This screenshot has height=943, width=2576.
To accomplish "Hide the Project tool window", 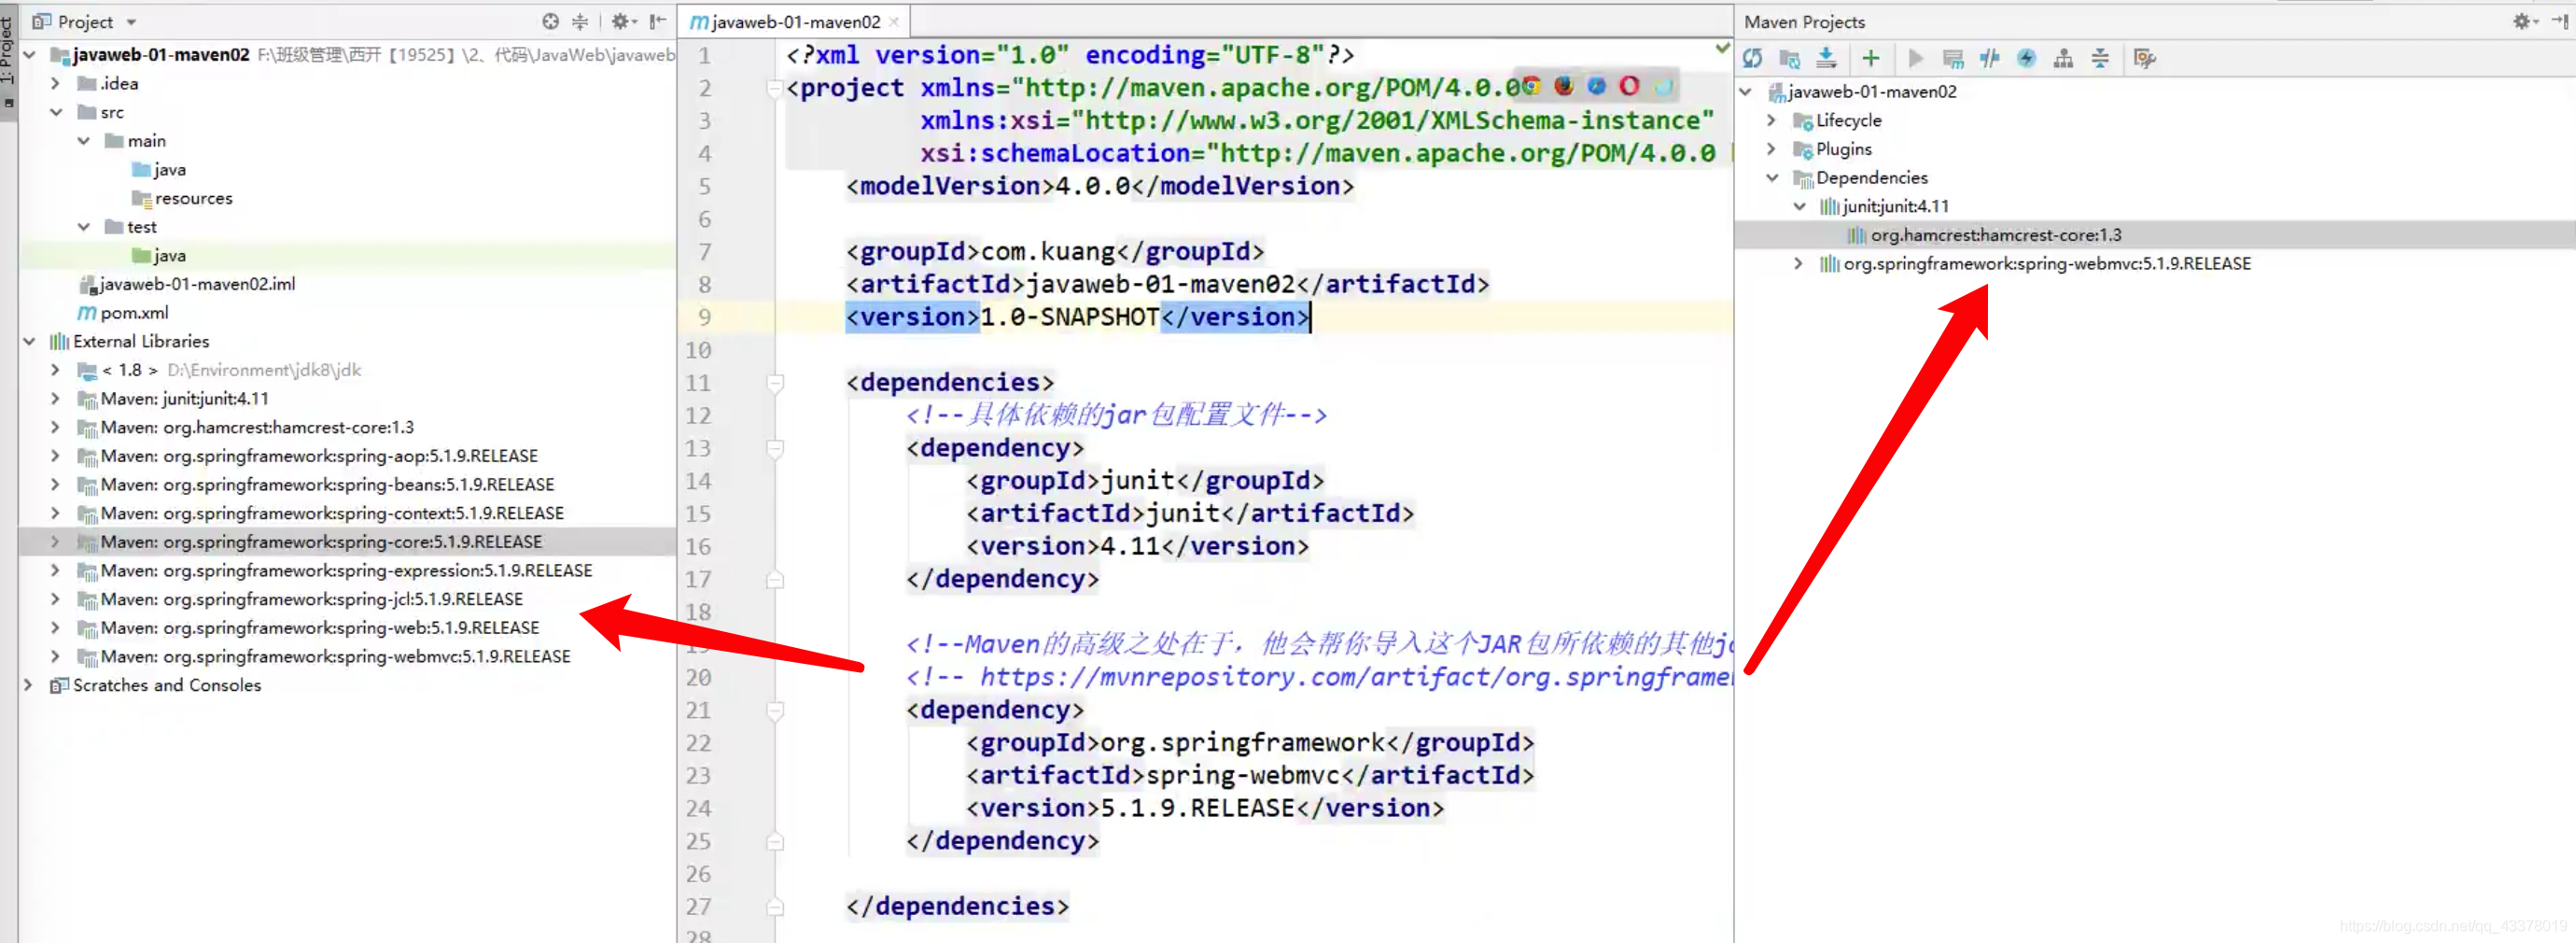I will 657,21.
